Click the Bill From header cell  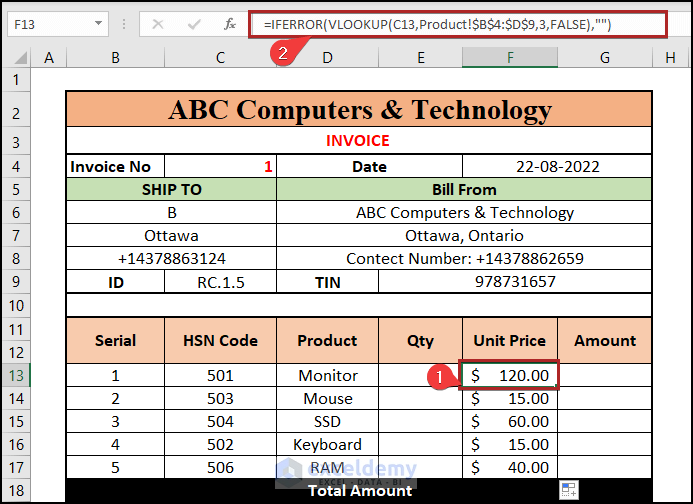tap(464, 190)
